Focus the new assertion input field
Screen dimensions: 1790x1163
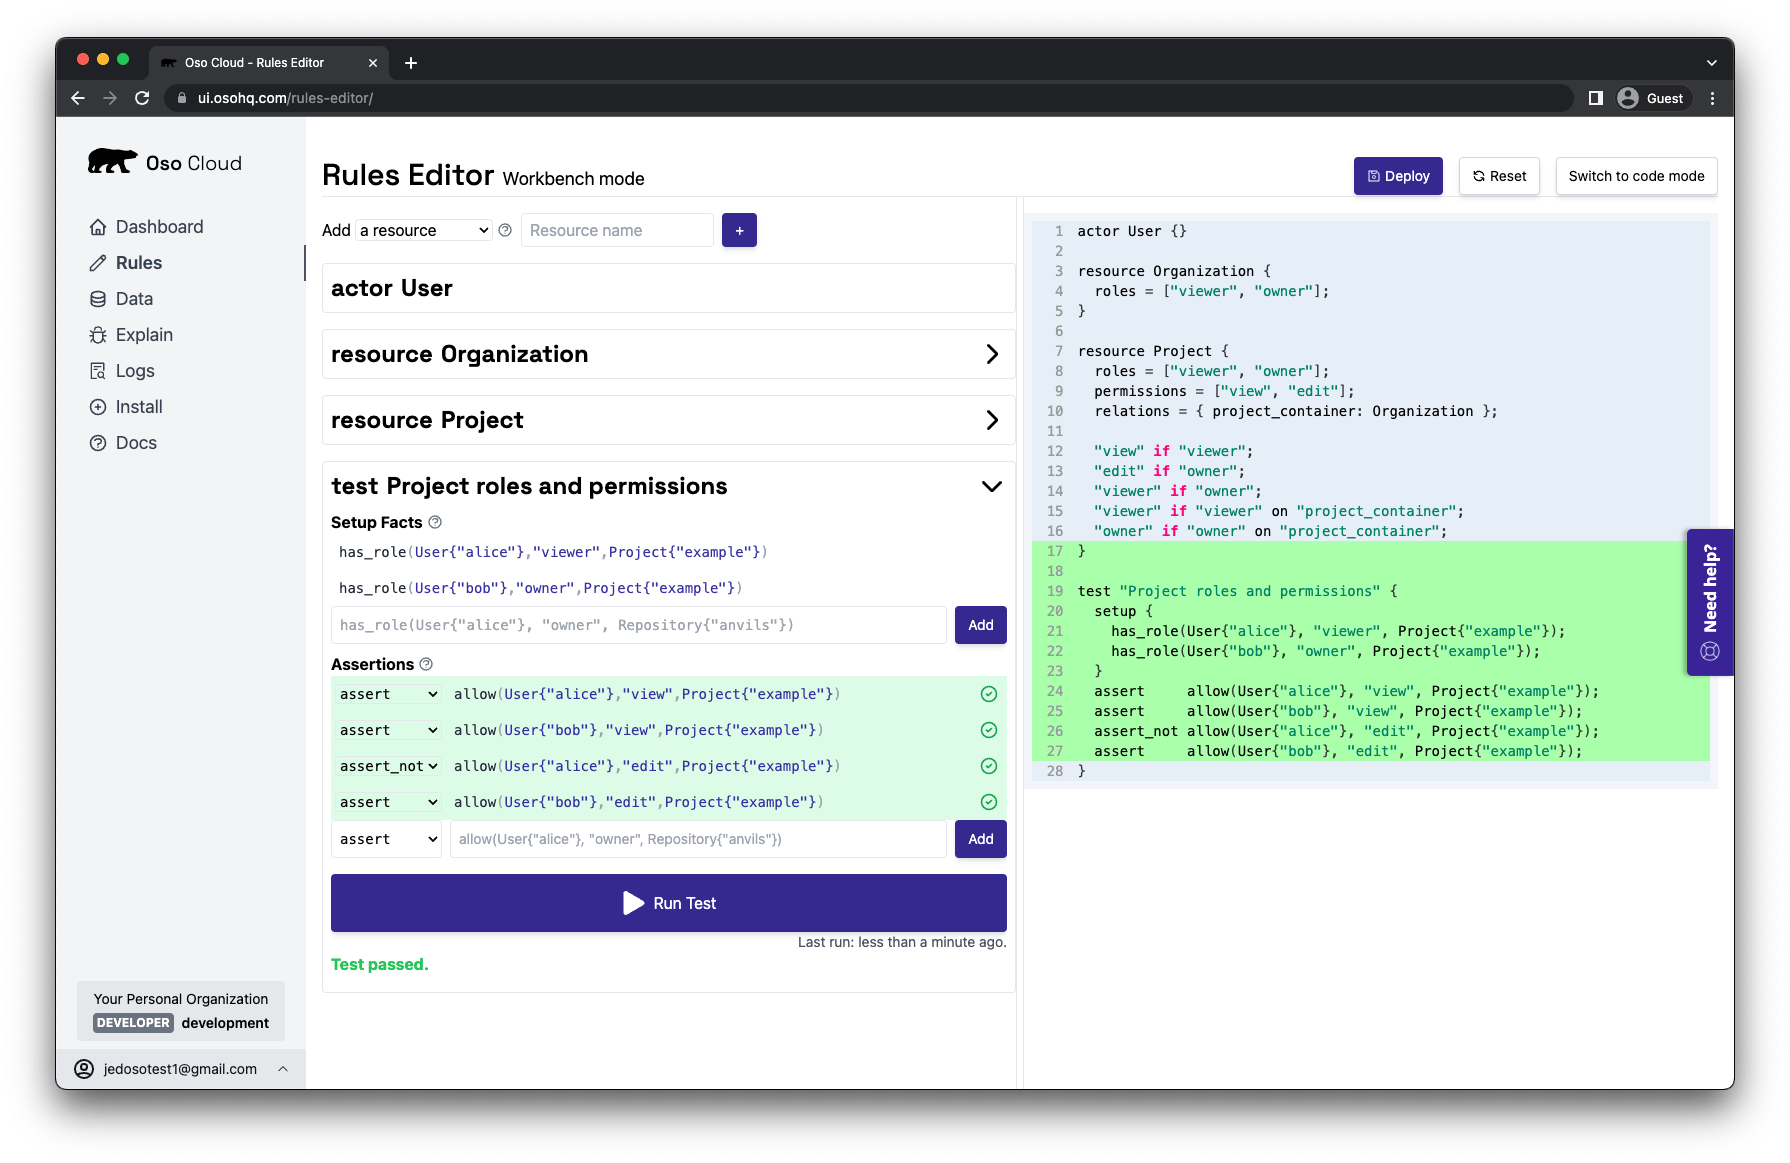(698, 839)
